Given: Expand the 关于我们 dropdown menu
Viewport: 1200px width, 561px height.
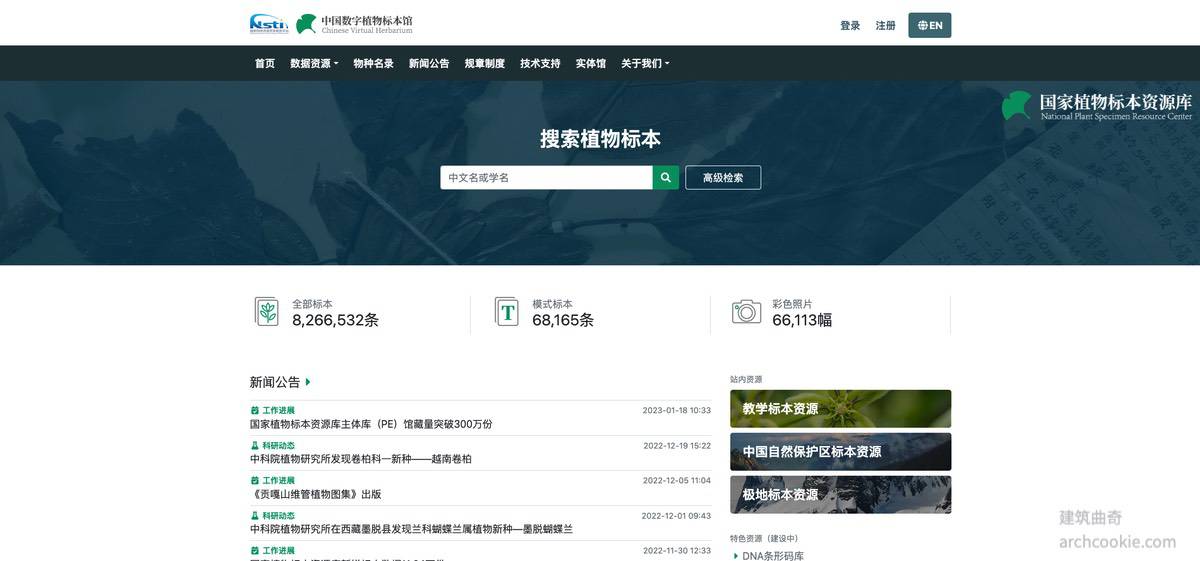Looking at the screenshot, I should (x=645, y=63).
